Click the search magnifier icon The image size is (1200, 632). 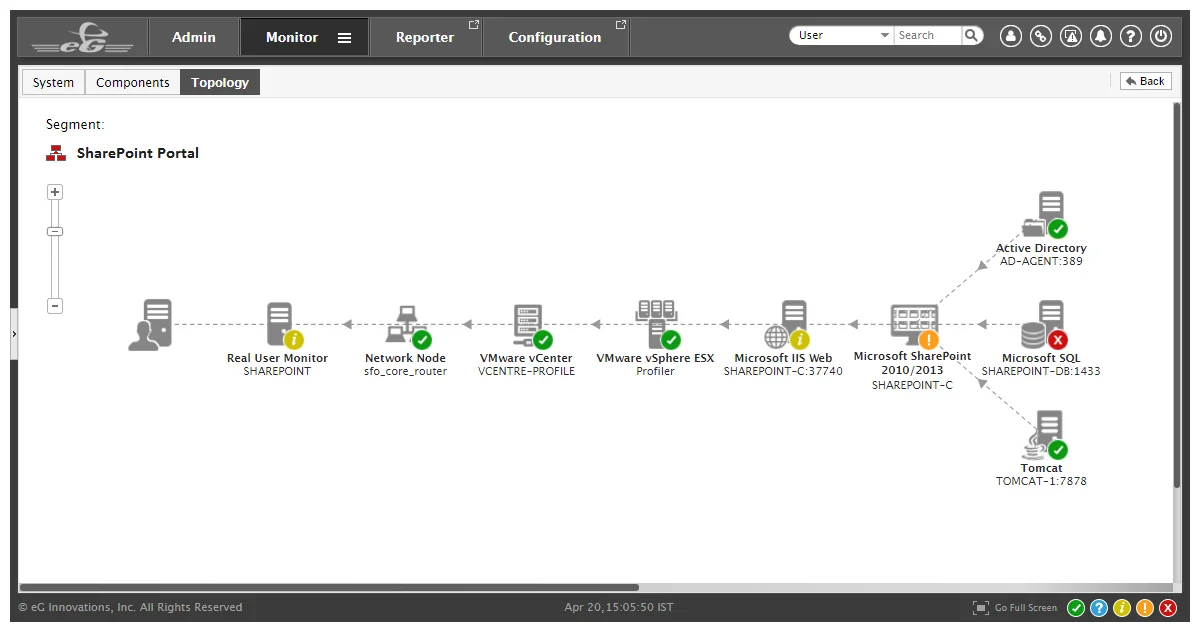click(x=973, y=35)
